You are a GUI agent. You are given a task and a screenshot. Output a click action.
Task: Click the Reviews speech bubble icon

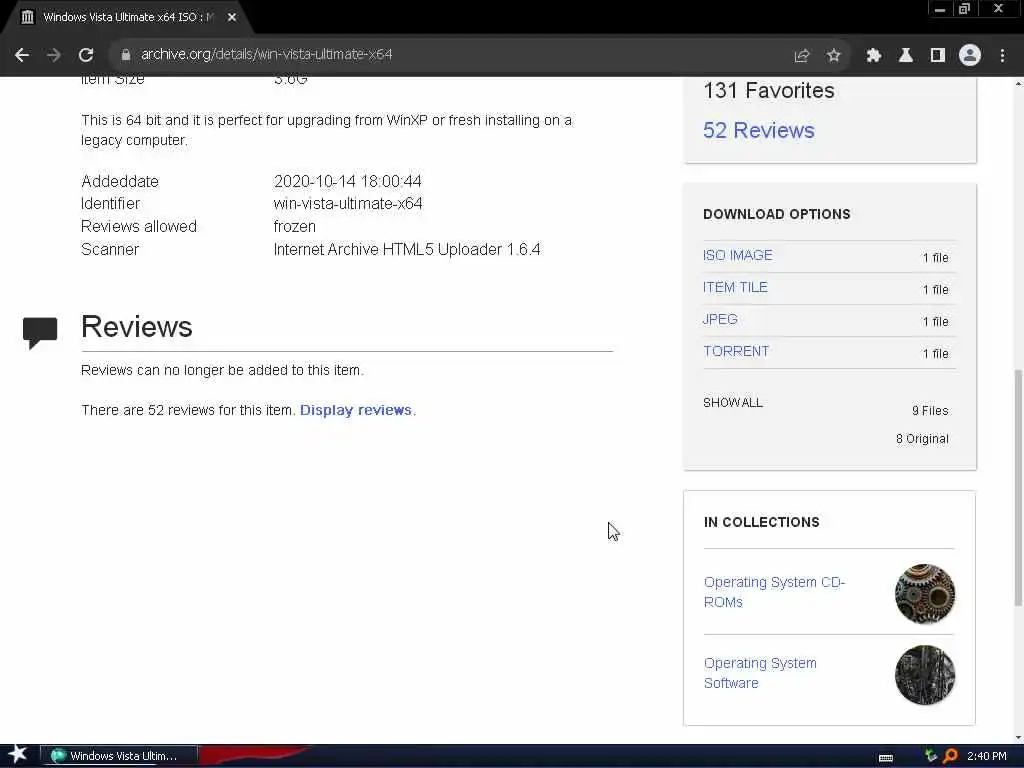[40, 333]
